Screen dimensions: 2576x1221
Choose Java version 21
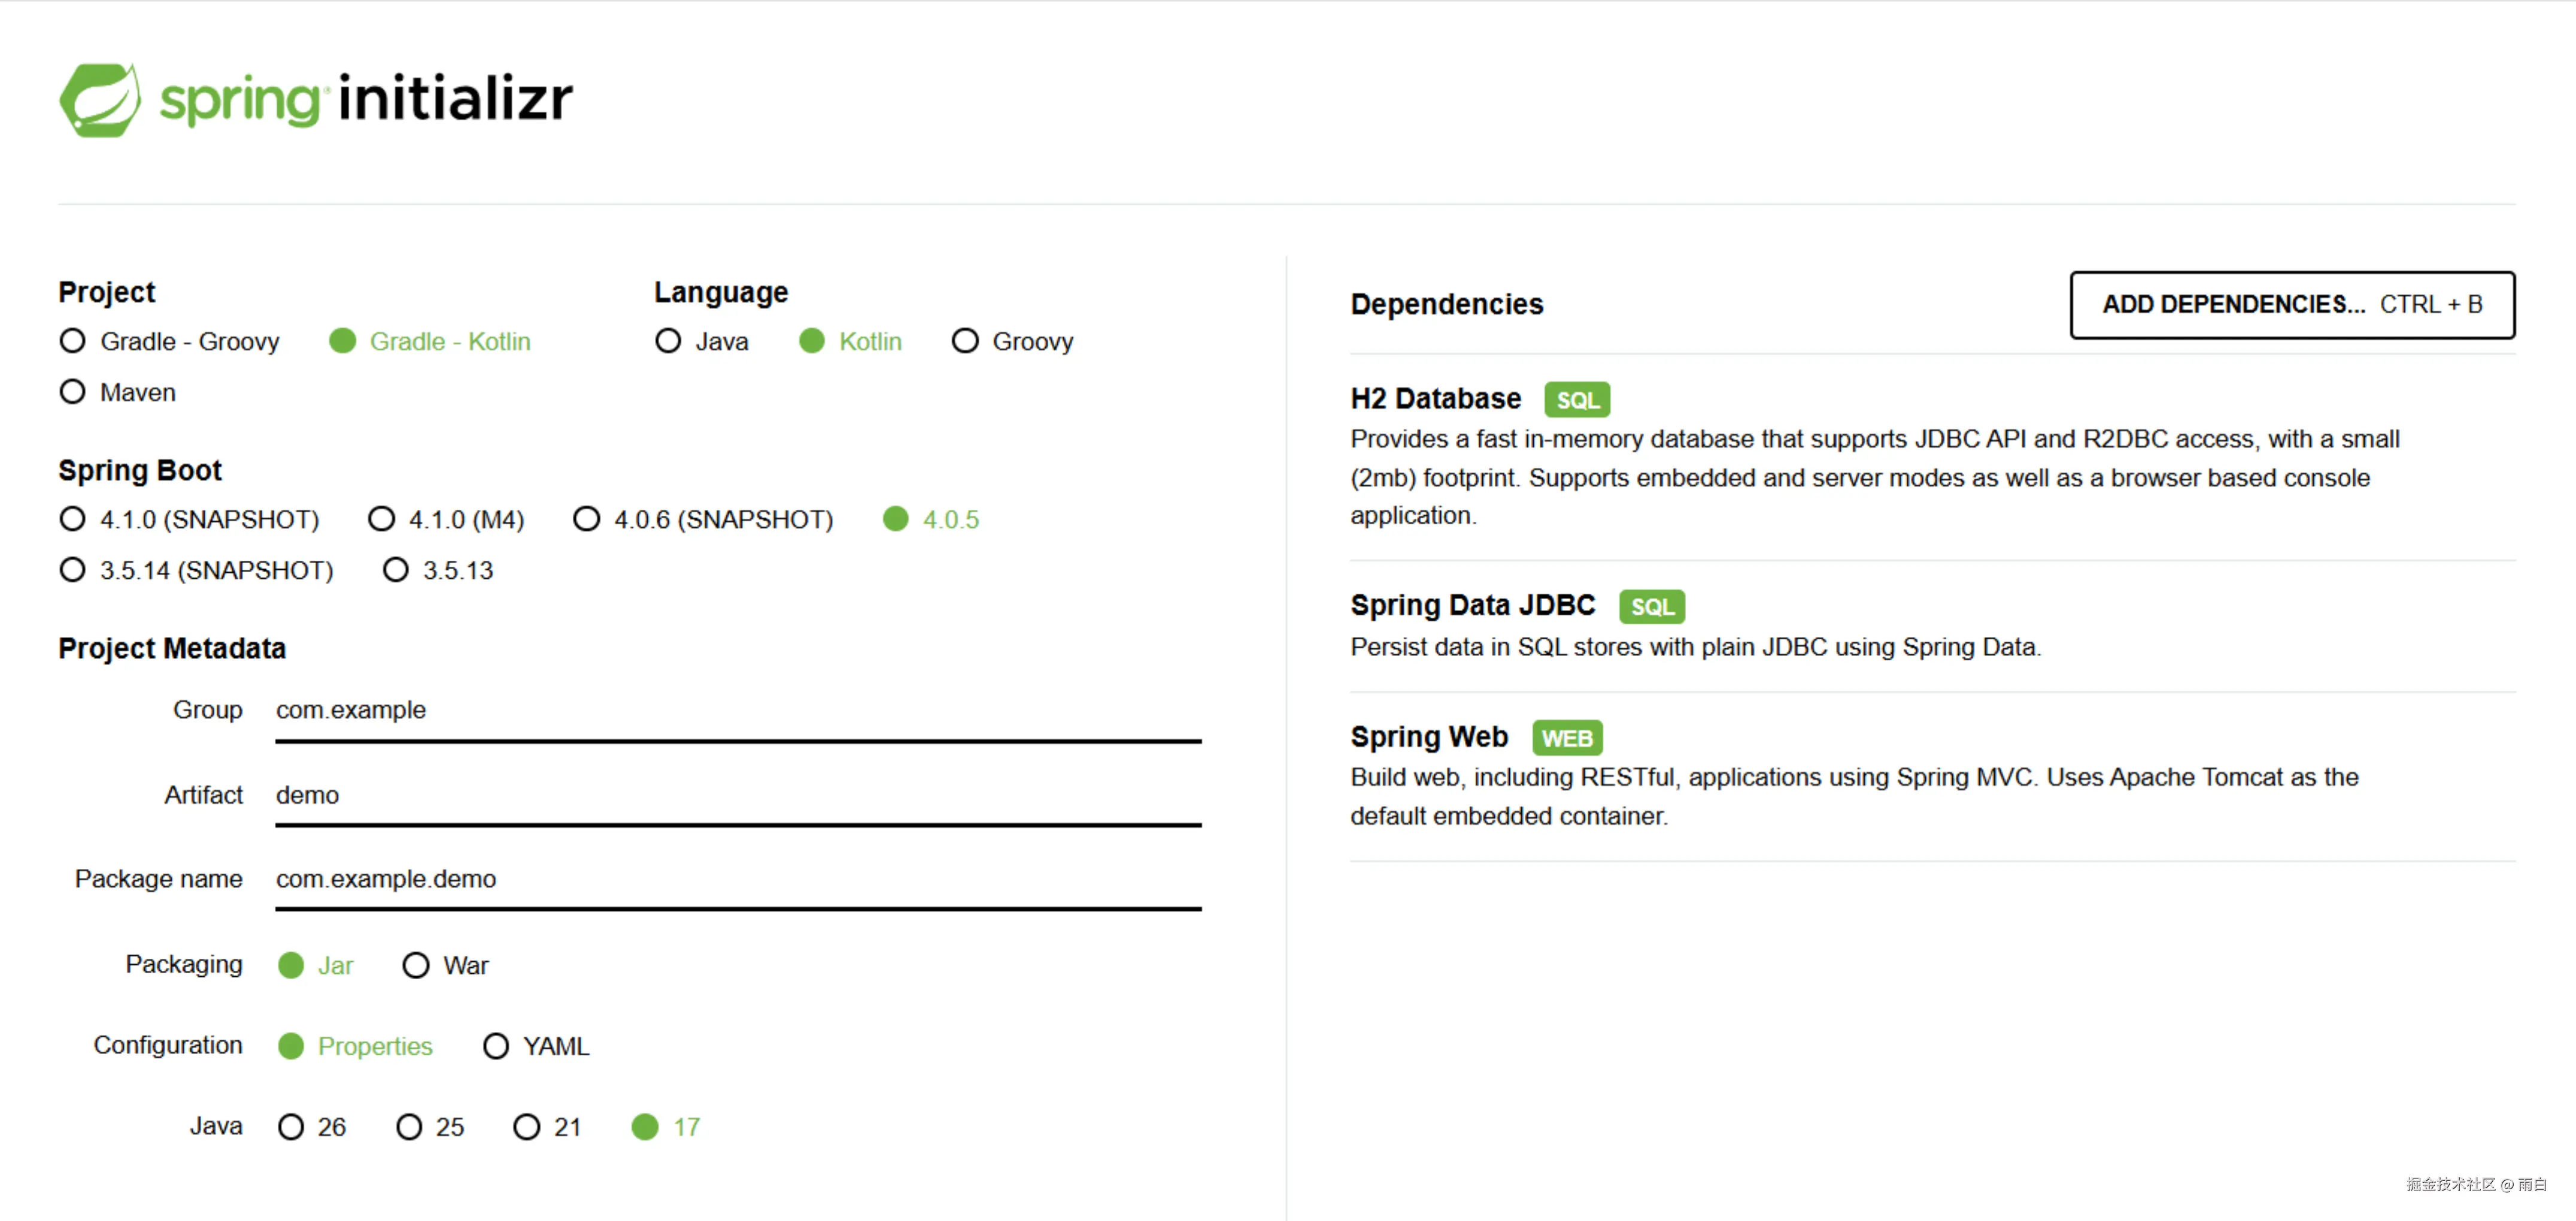pos(527,1127)
